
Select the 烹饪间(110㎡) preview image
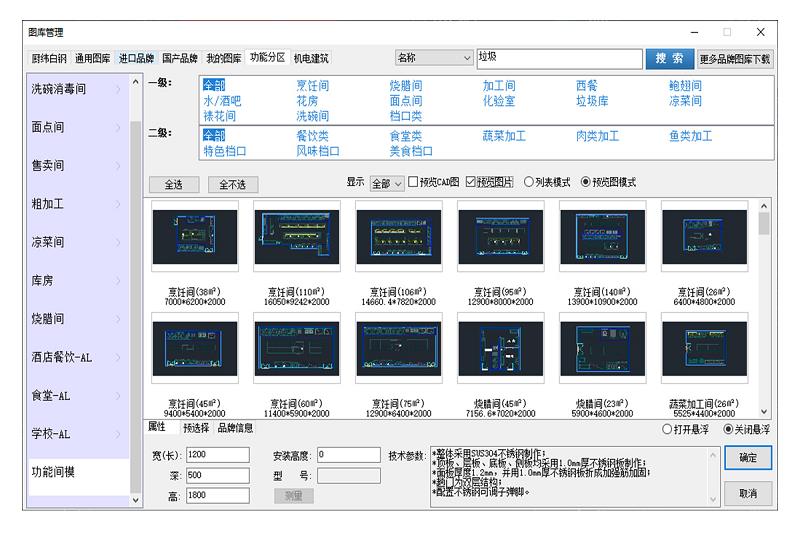pyautogui.click(x=296, y=237)
